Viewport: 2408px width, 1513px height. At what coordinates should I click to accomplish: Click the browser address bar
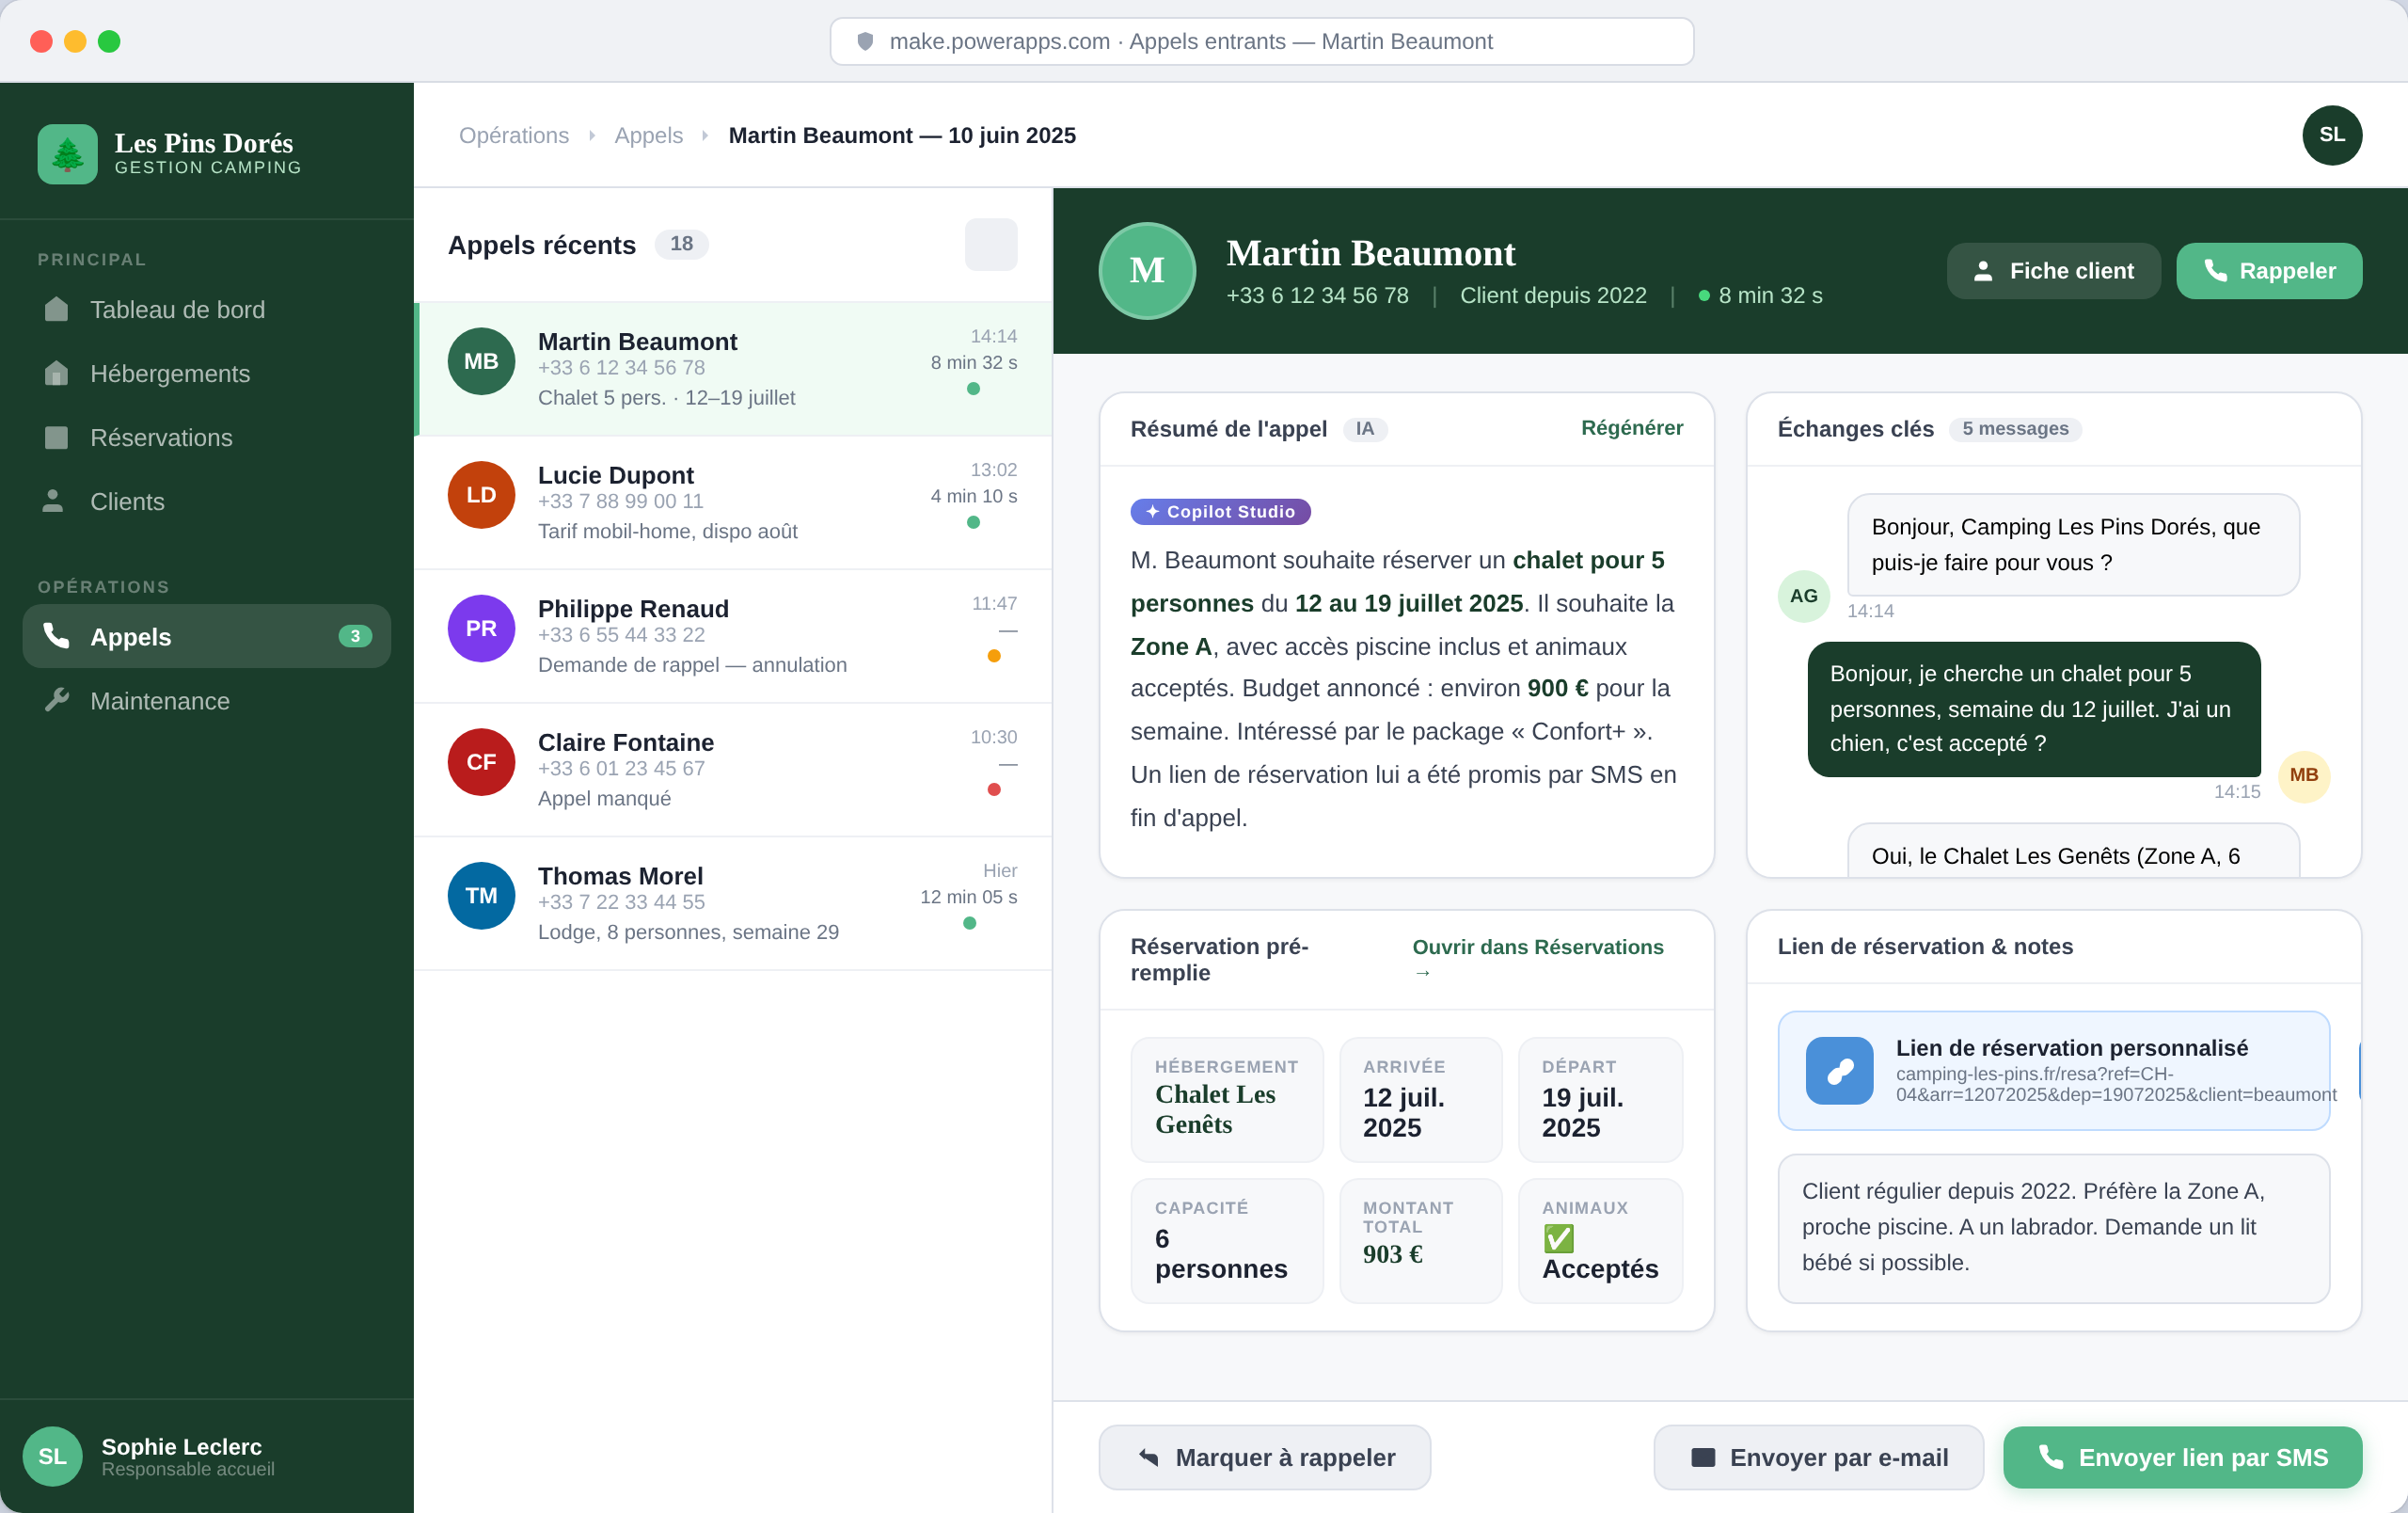pos(1261,41)
